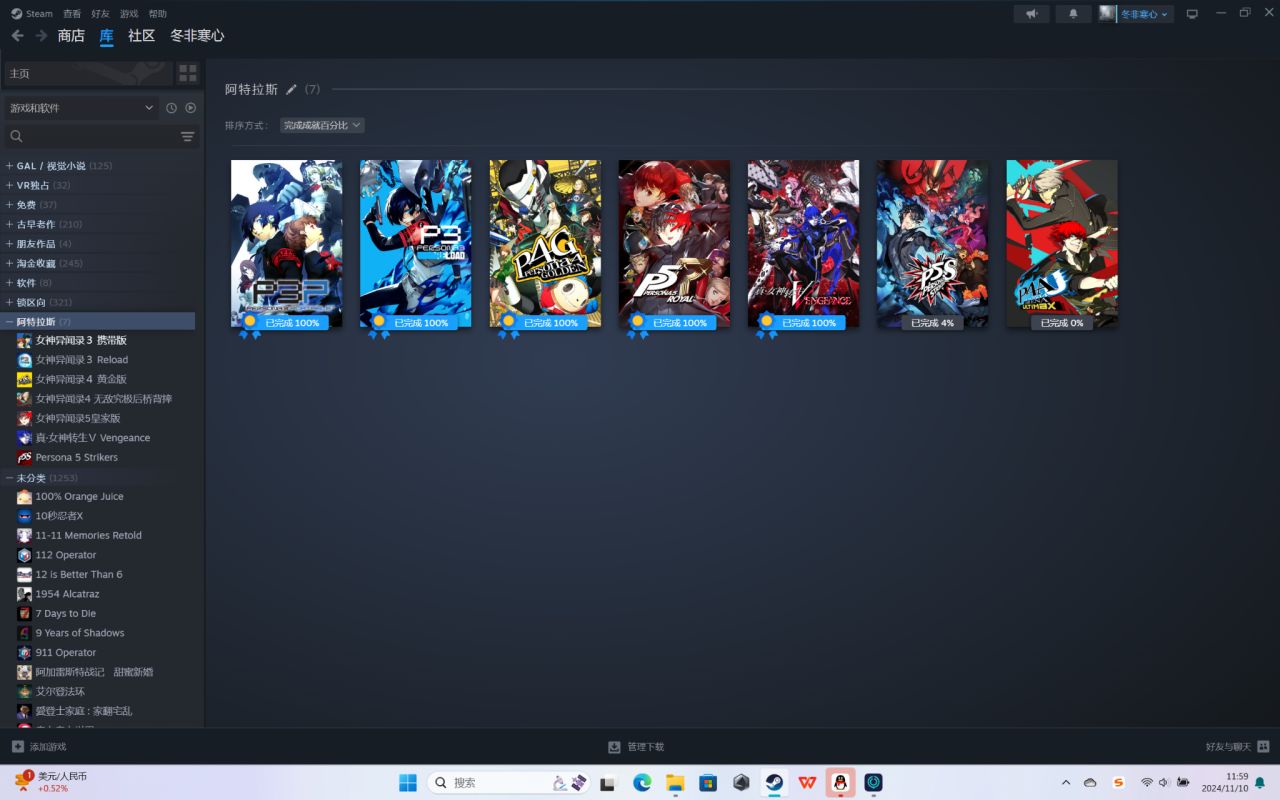
Task: Open Microsoft Edge from taskbar
Action: pos(642,782)
